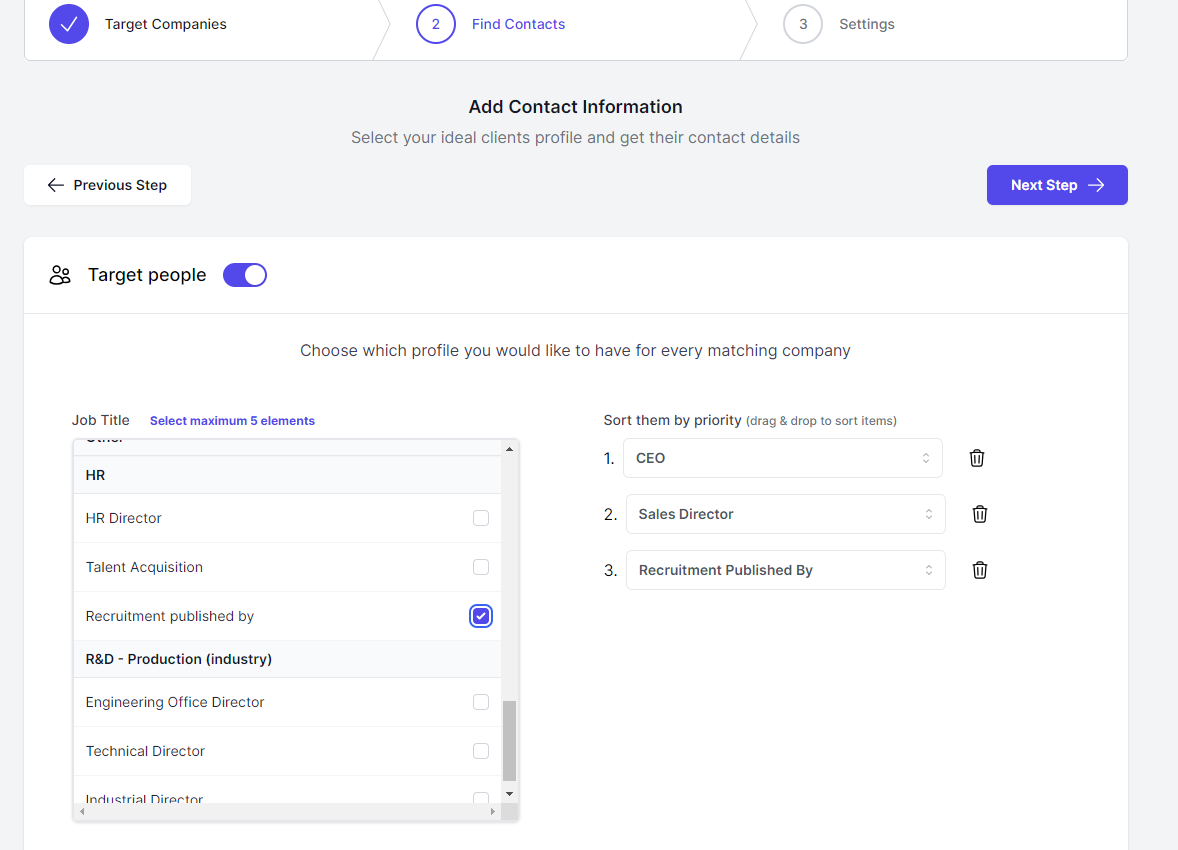Toggle the Target people switch off
Screen dimensions: 1178x850
245,275
